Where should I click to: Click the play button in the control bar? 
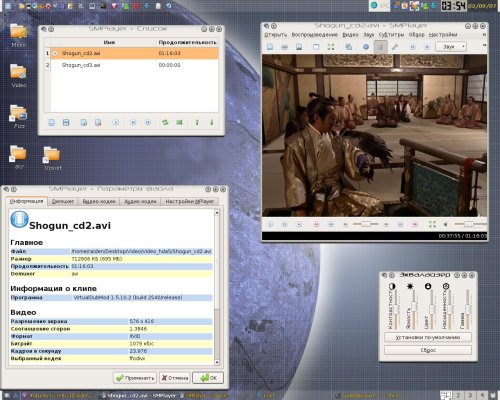pos(270,224)
